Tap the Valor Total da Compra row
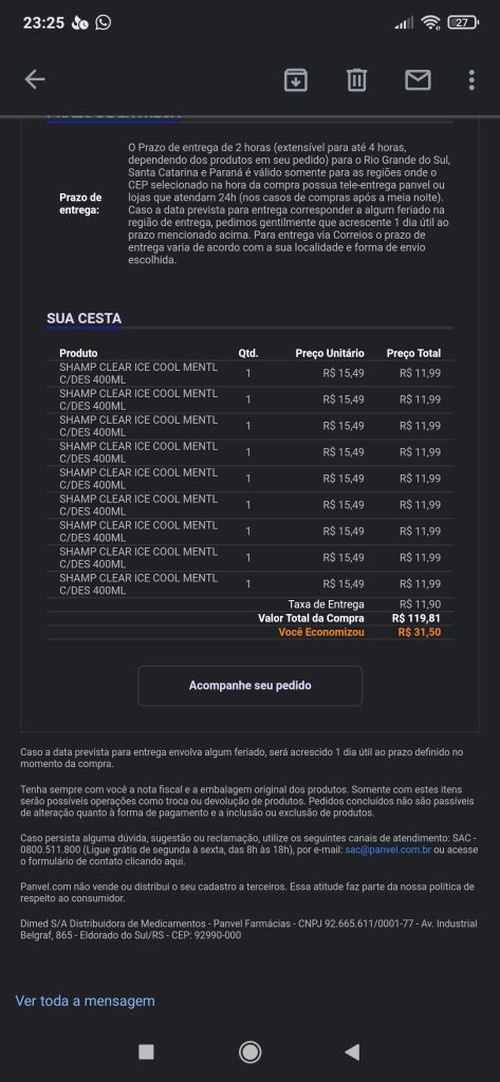 250,618
